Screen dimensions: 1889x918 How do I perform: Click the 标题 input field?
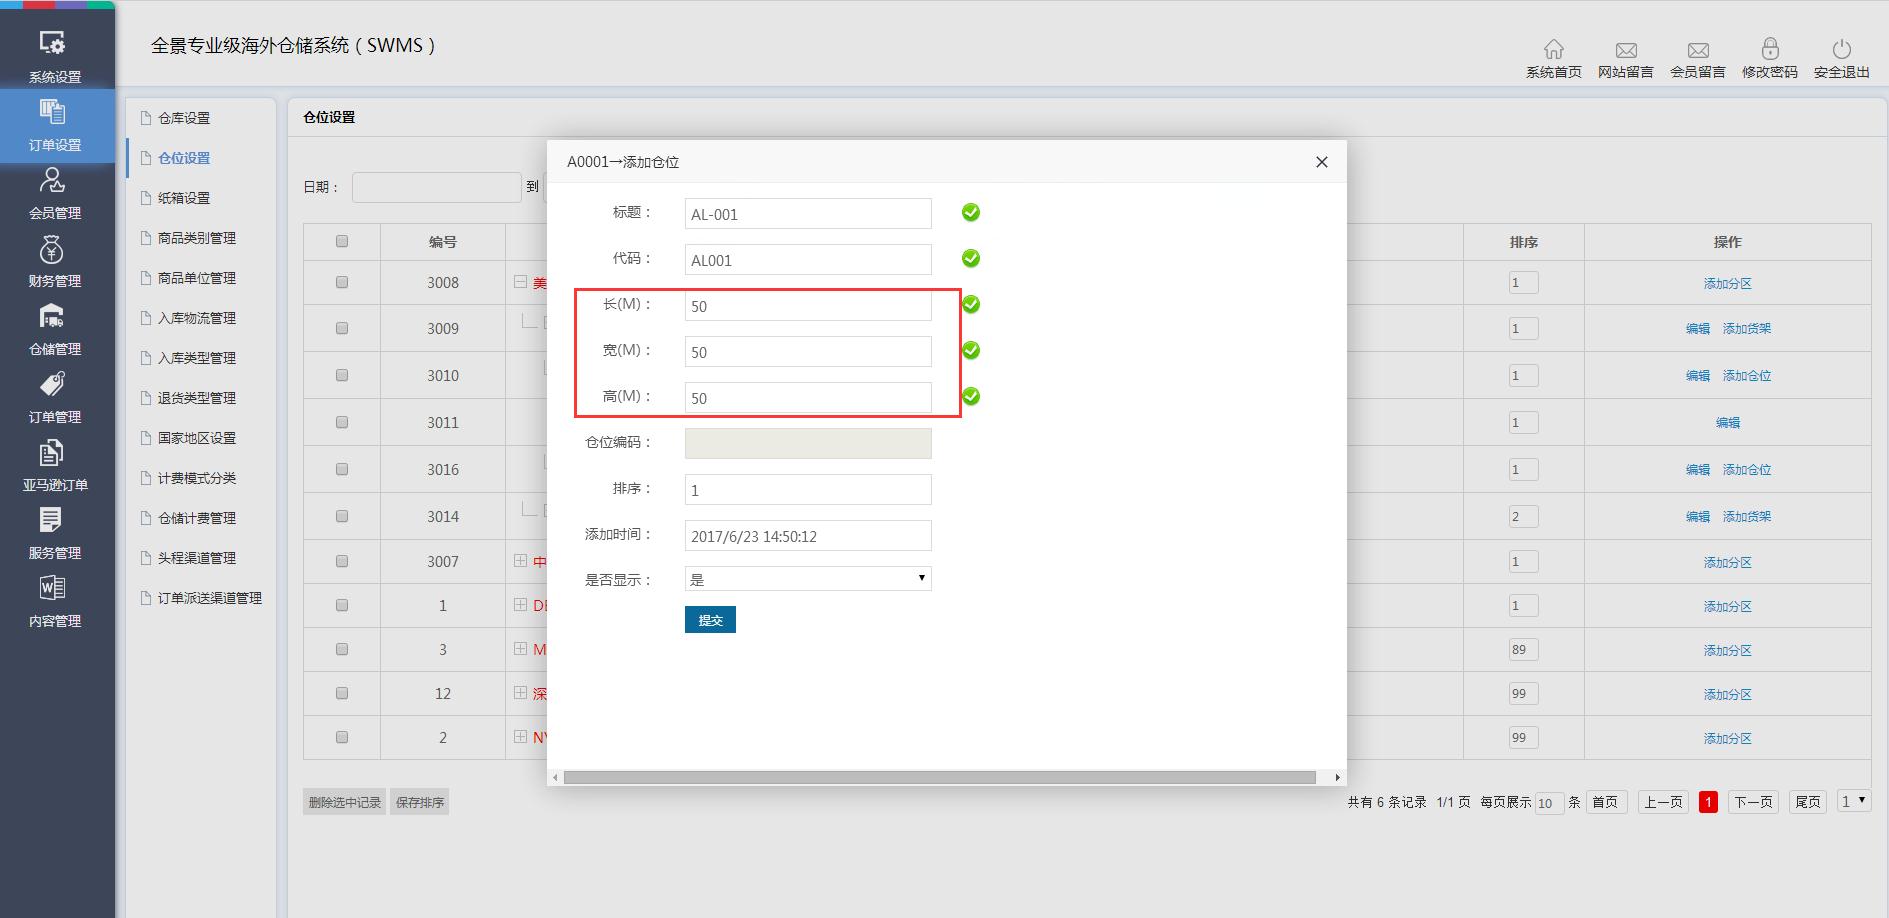click(x=807, y=214)
